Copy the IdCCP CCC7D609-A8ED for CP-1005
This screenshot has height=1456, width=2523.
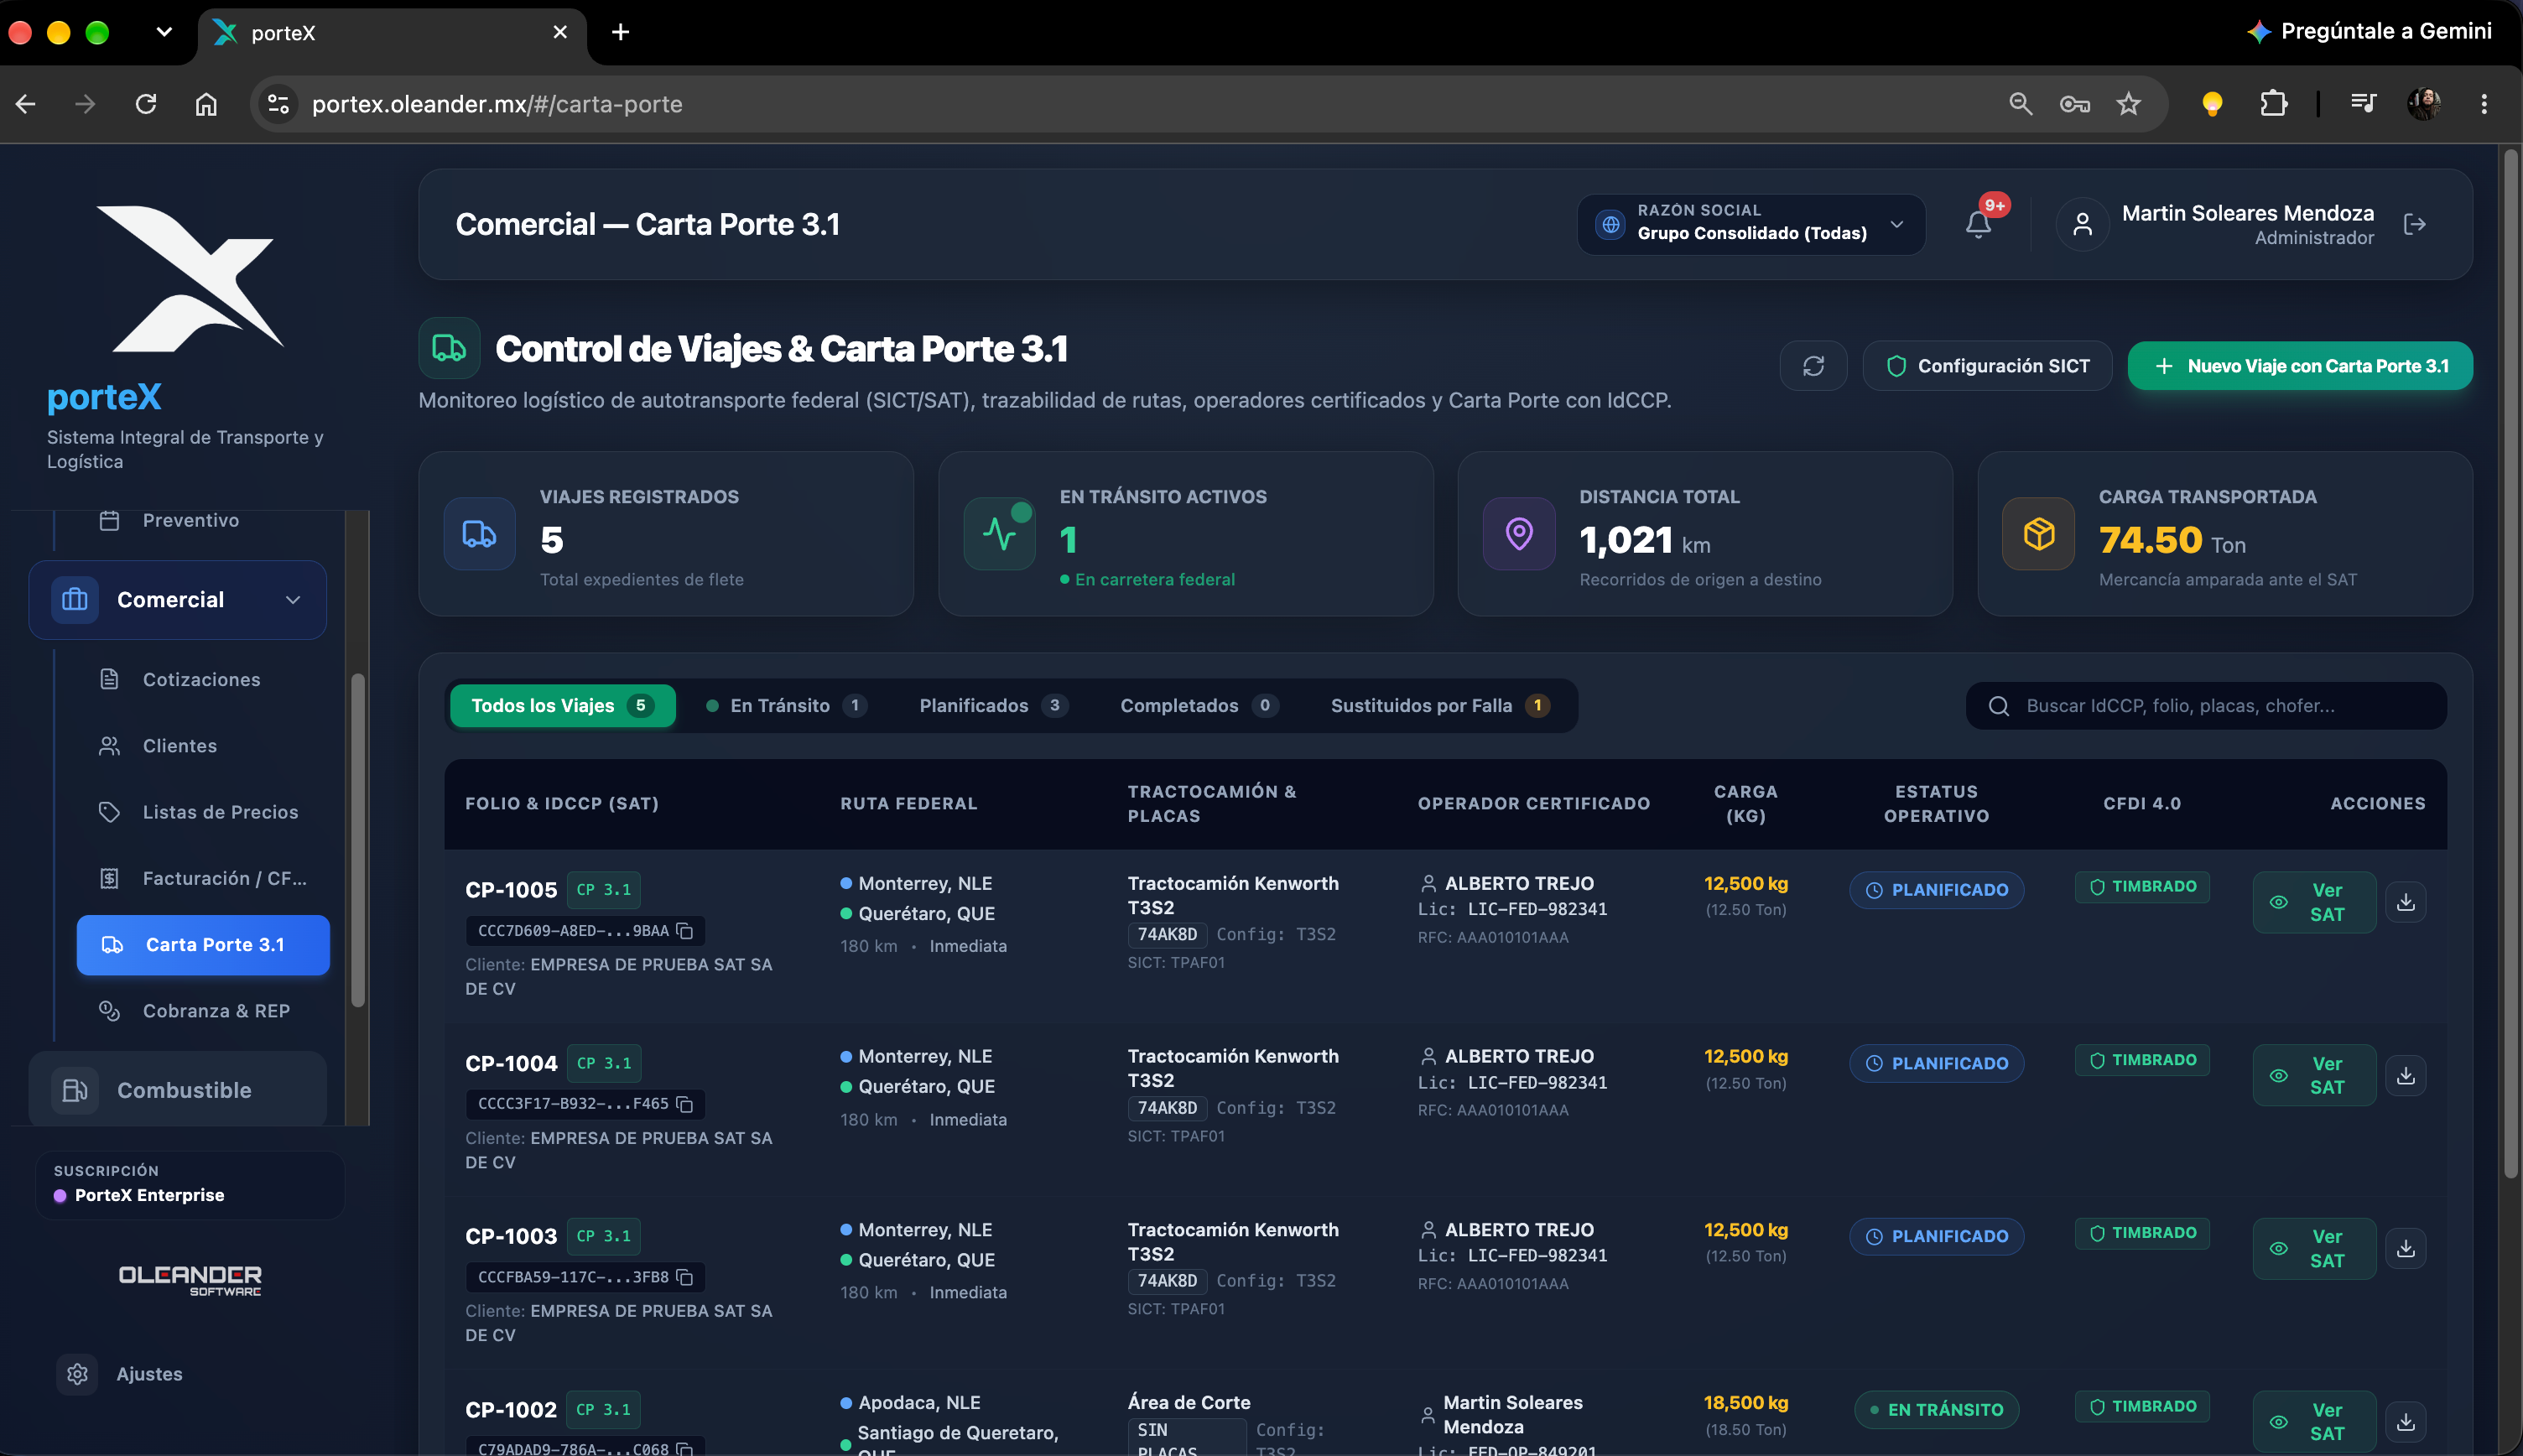pyautogui.click(x=685, y=931)
